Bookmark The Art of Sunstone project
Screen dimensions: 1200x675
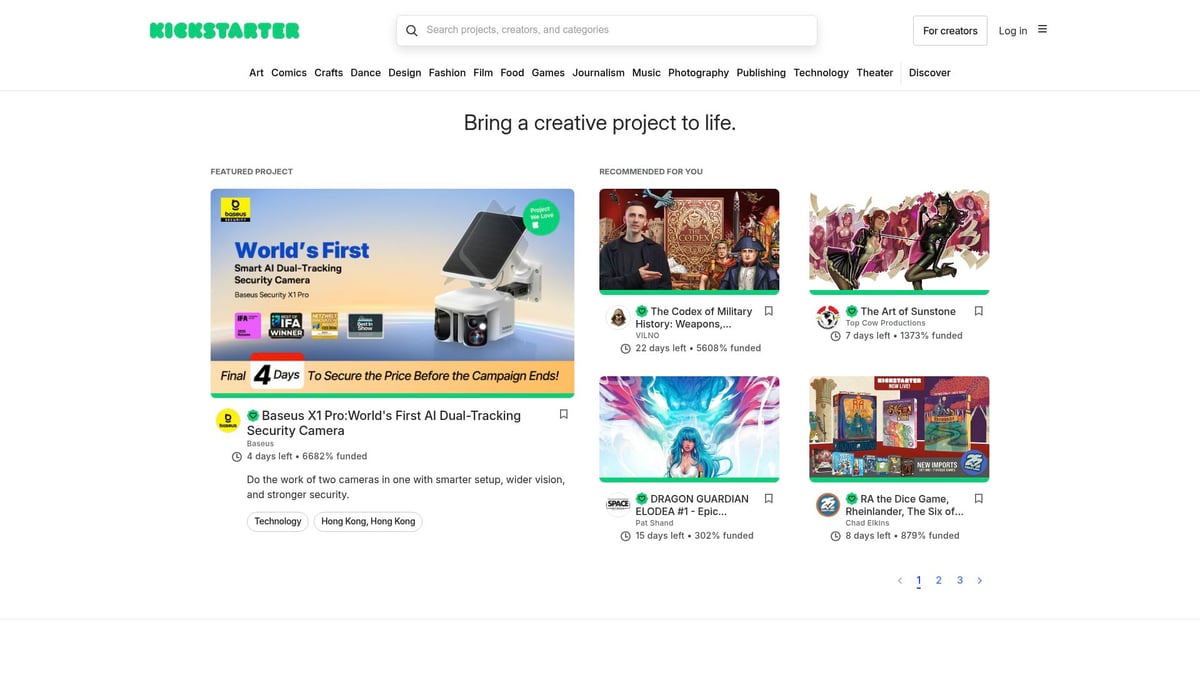[x=978, y=311]
